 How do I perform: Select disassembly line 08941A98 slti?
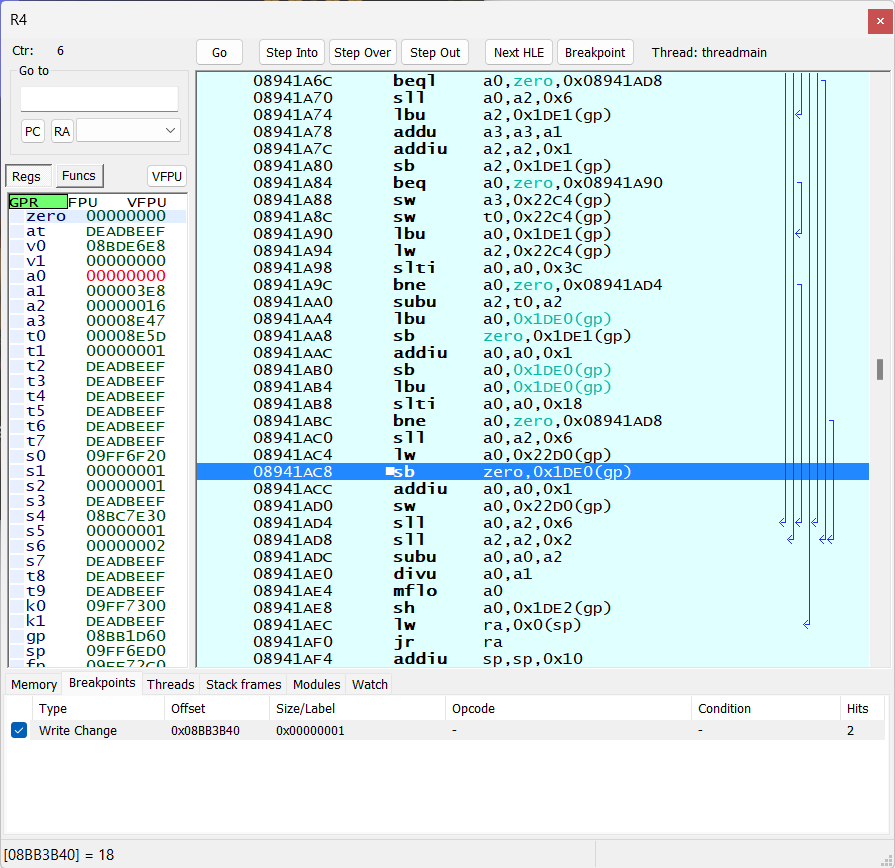coord(533,268)
